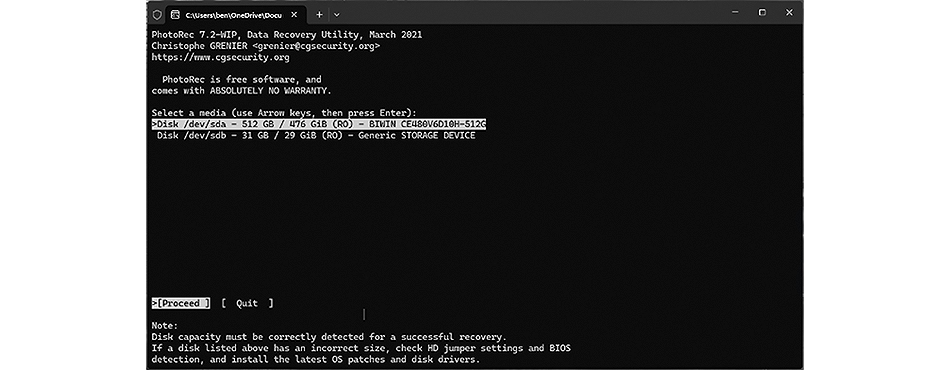Click the grenier@cgsecurity.org email text
Viewport: 950px width, 370px height.
(316, 46)
